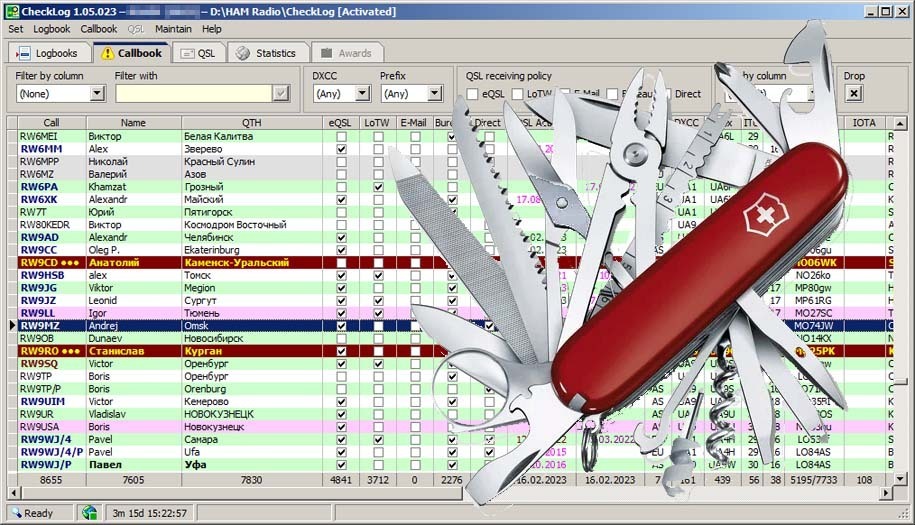This screenshot has width=915, height=525.
Task: Click the name Станислав in RW9RO row
Action: [116, 351]
